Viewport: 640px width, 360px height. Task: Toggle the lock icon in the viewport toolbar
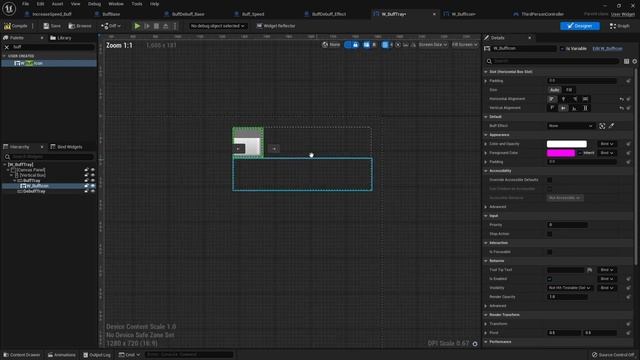(356, 45)
